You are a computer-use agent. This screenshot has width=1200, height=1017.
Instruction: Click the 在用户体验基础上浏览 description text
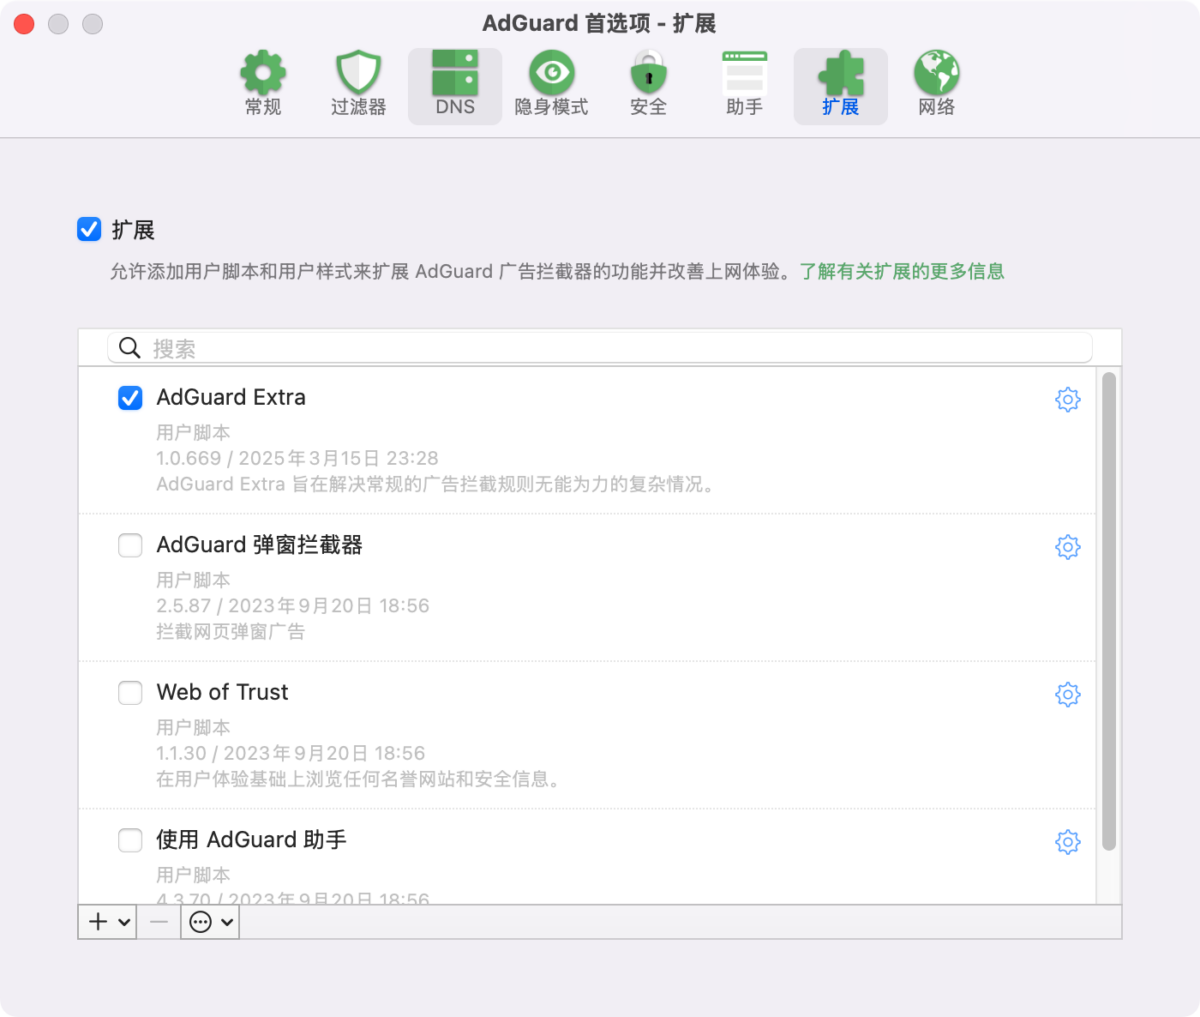coord(357,779)
